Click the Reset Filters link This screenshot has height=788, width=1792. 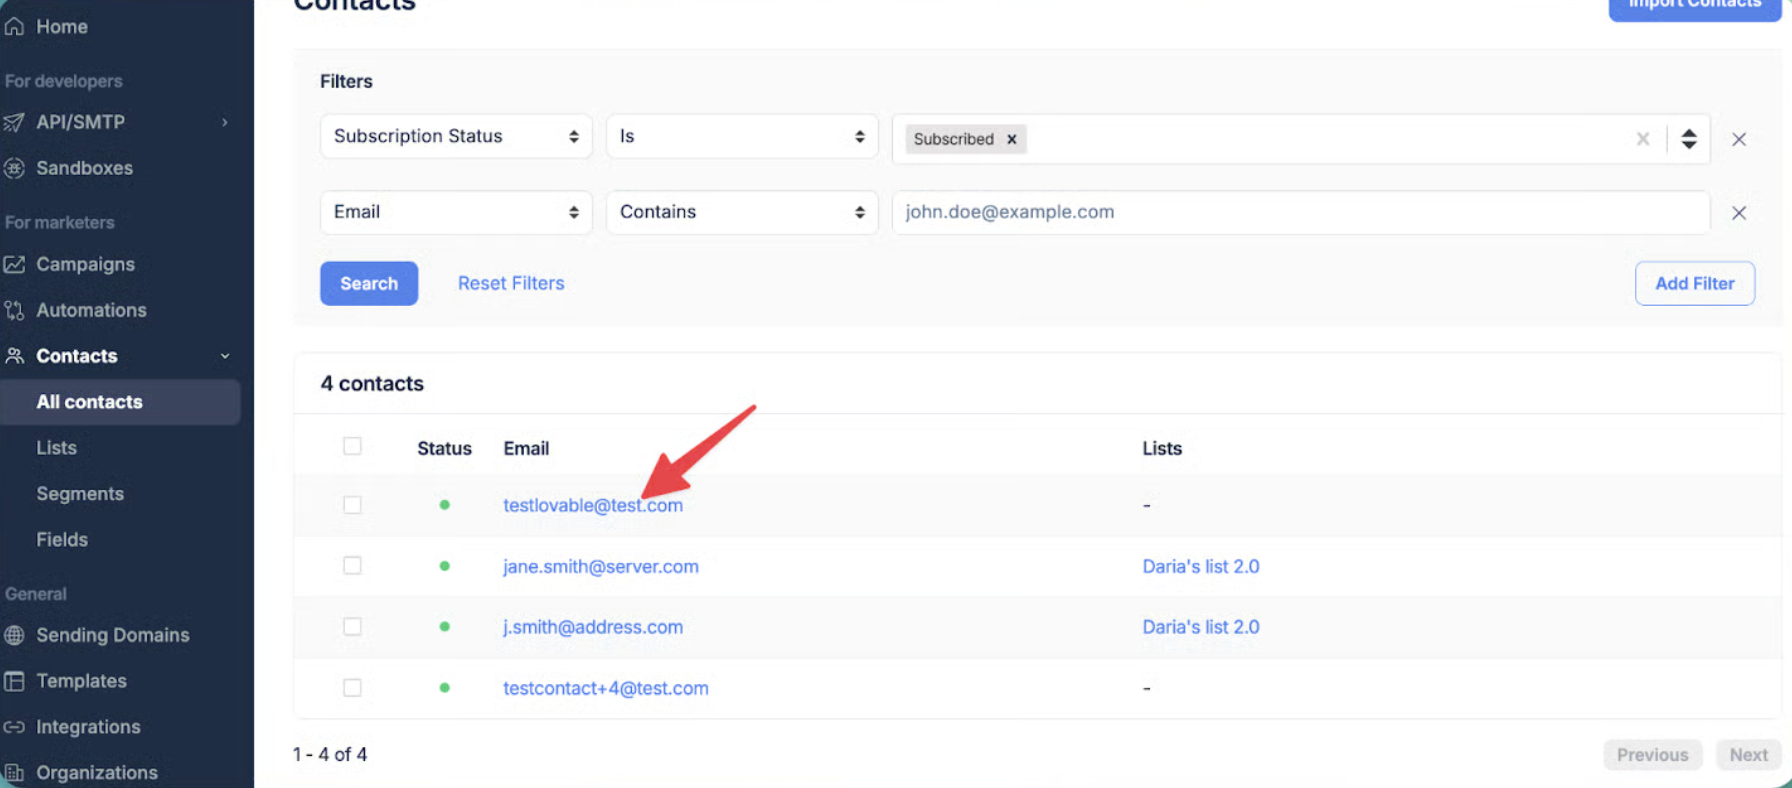click(x=511, y=283)
